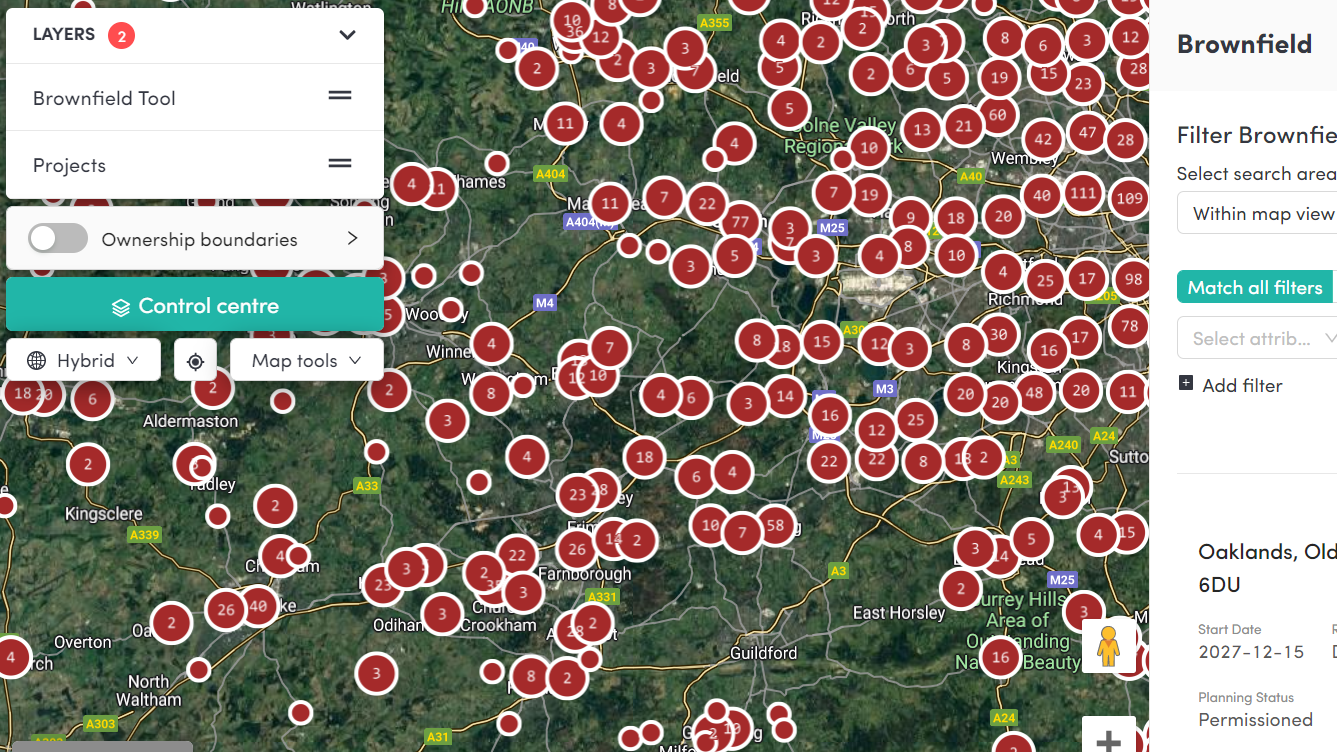Open the Hybrid basemap dropdown
The image size is (1337, 752).
83,360
